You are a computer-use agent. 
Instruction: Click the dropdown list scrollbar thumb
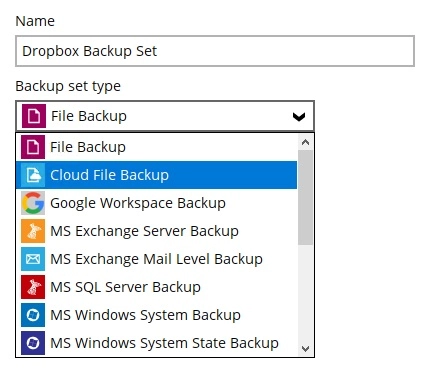[x=305, y=197]
